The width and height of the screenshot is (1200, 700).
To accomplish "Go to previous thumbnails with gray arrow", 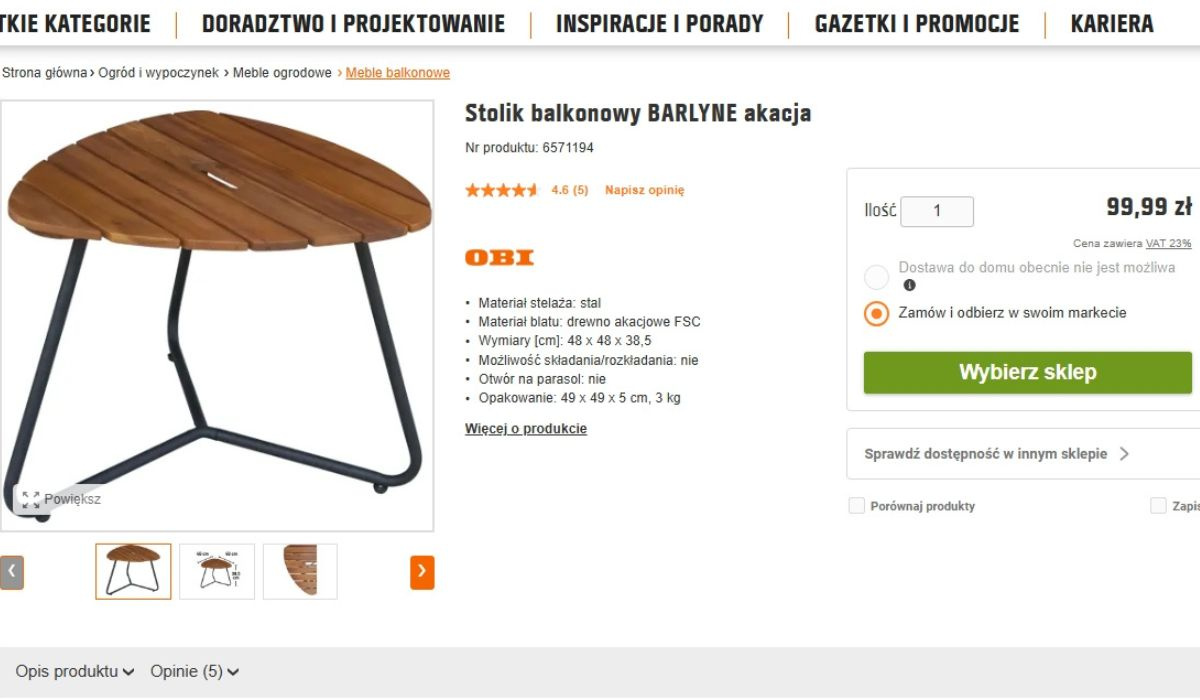I will [x=11, y=572].
